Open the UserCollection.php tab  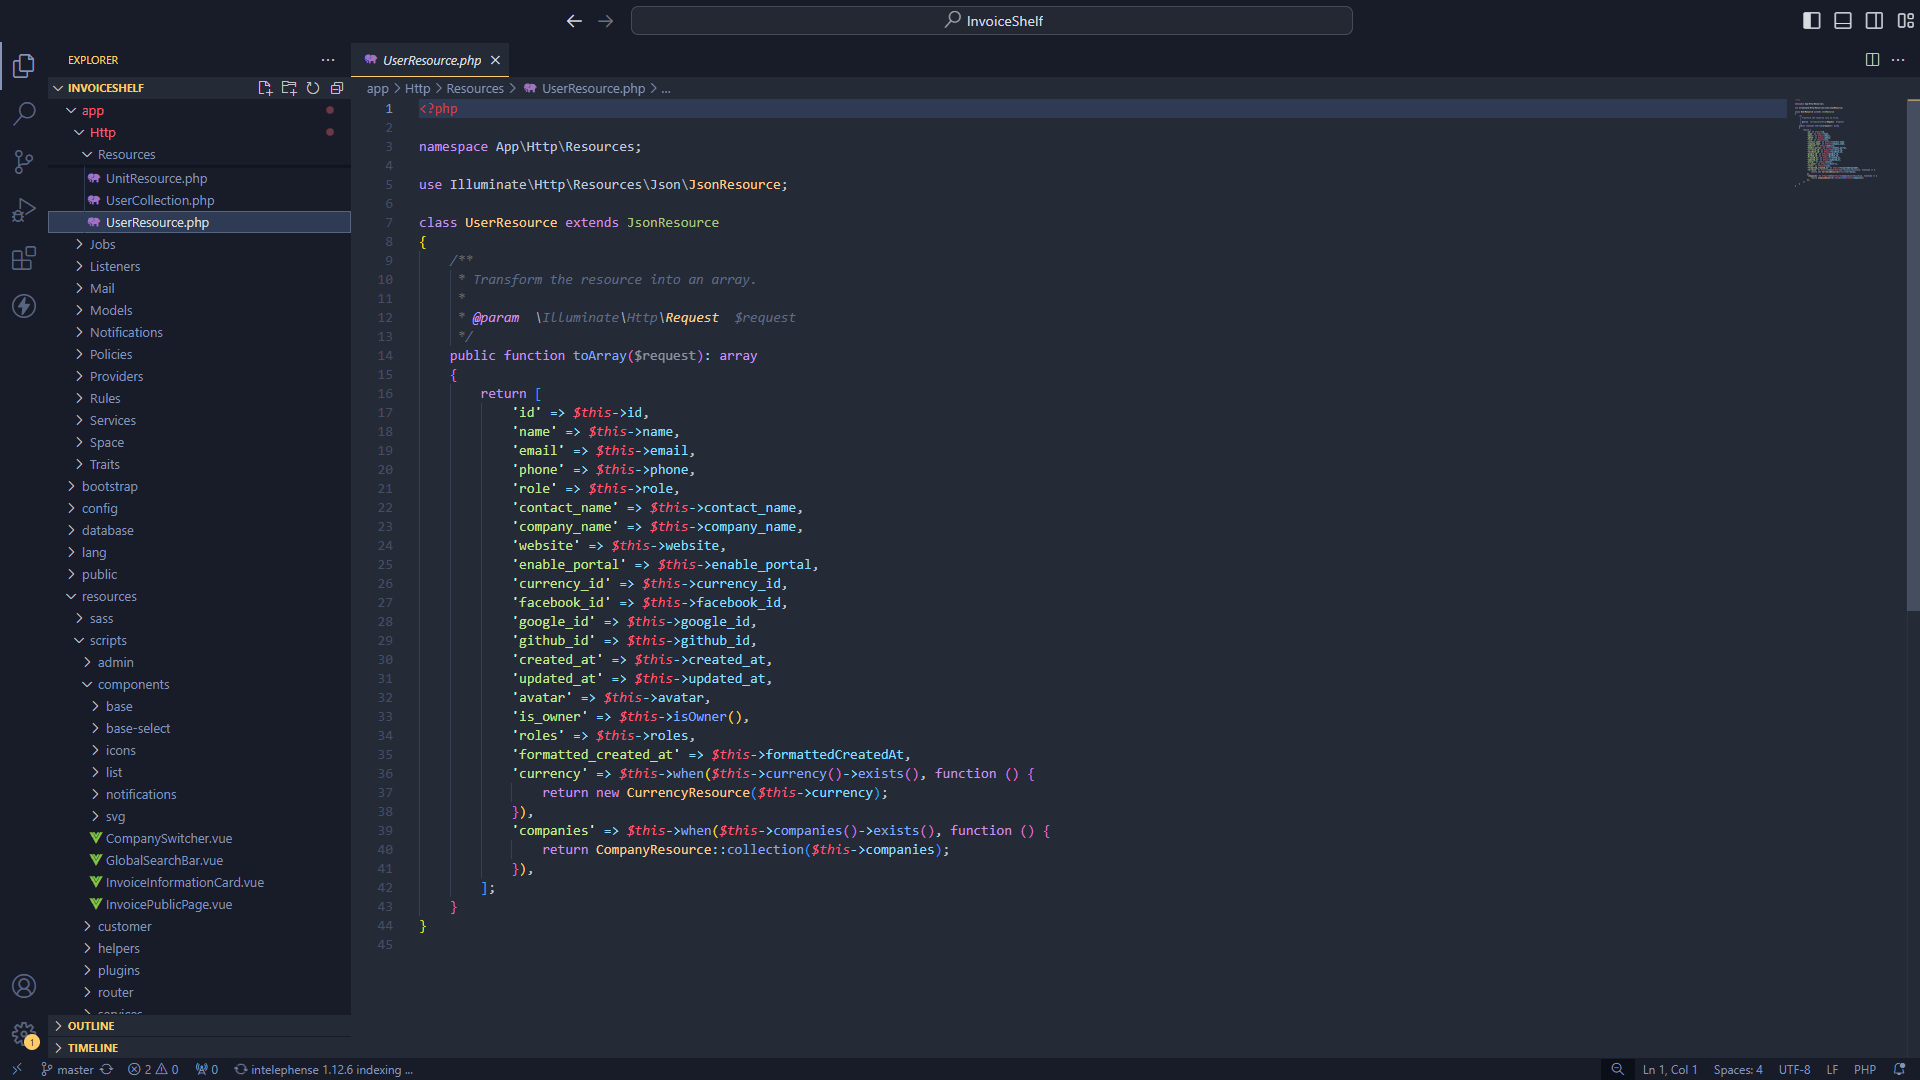[x=158, y=199]
